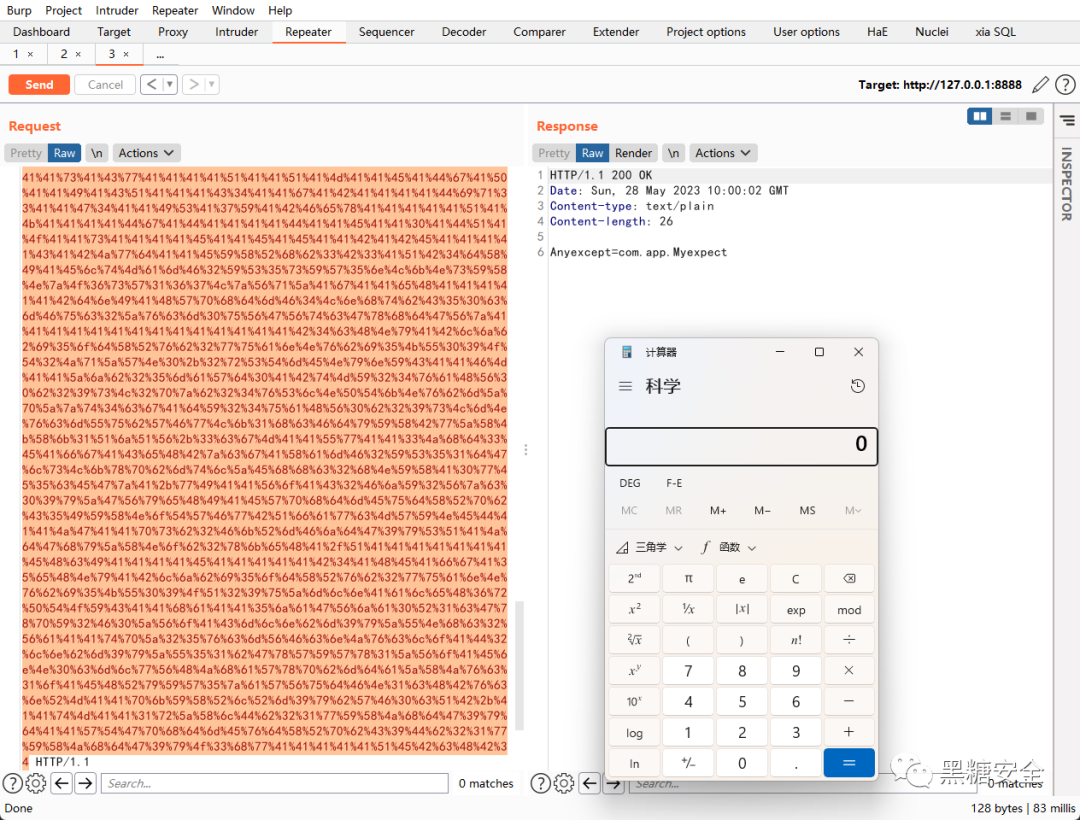Click request pane vertical scrollbar

[519, 665]
